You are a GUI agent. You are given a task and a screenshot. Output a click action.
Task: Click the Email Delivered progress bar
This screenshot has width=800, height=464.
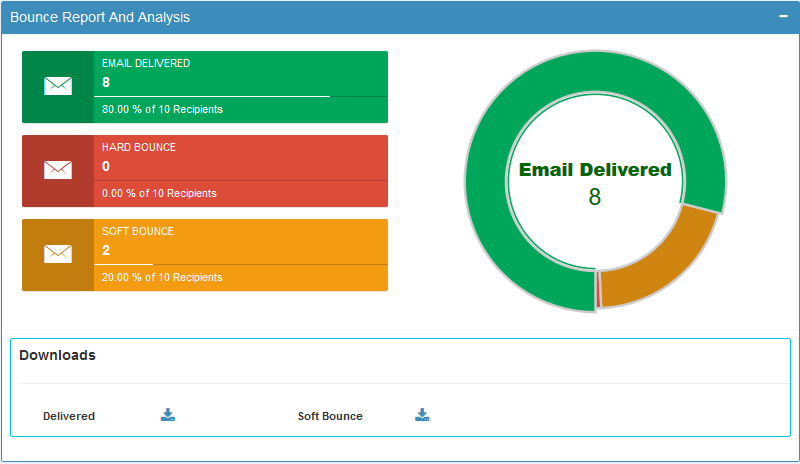click(x=216, y=96)
